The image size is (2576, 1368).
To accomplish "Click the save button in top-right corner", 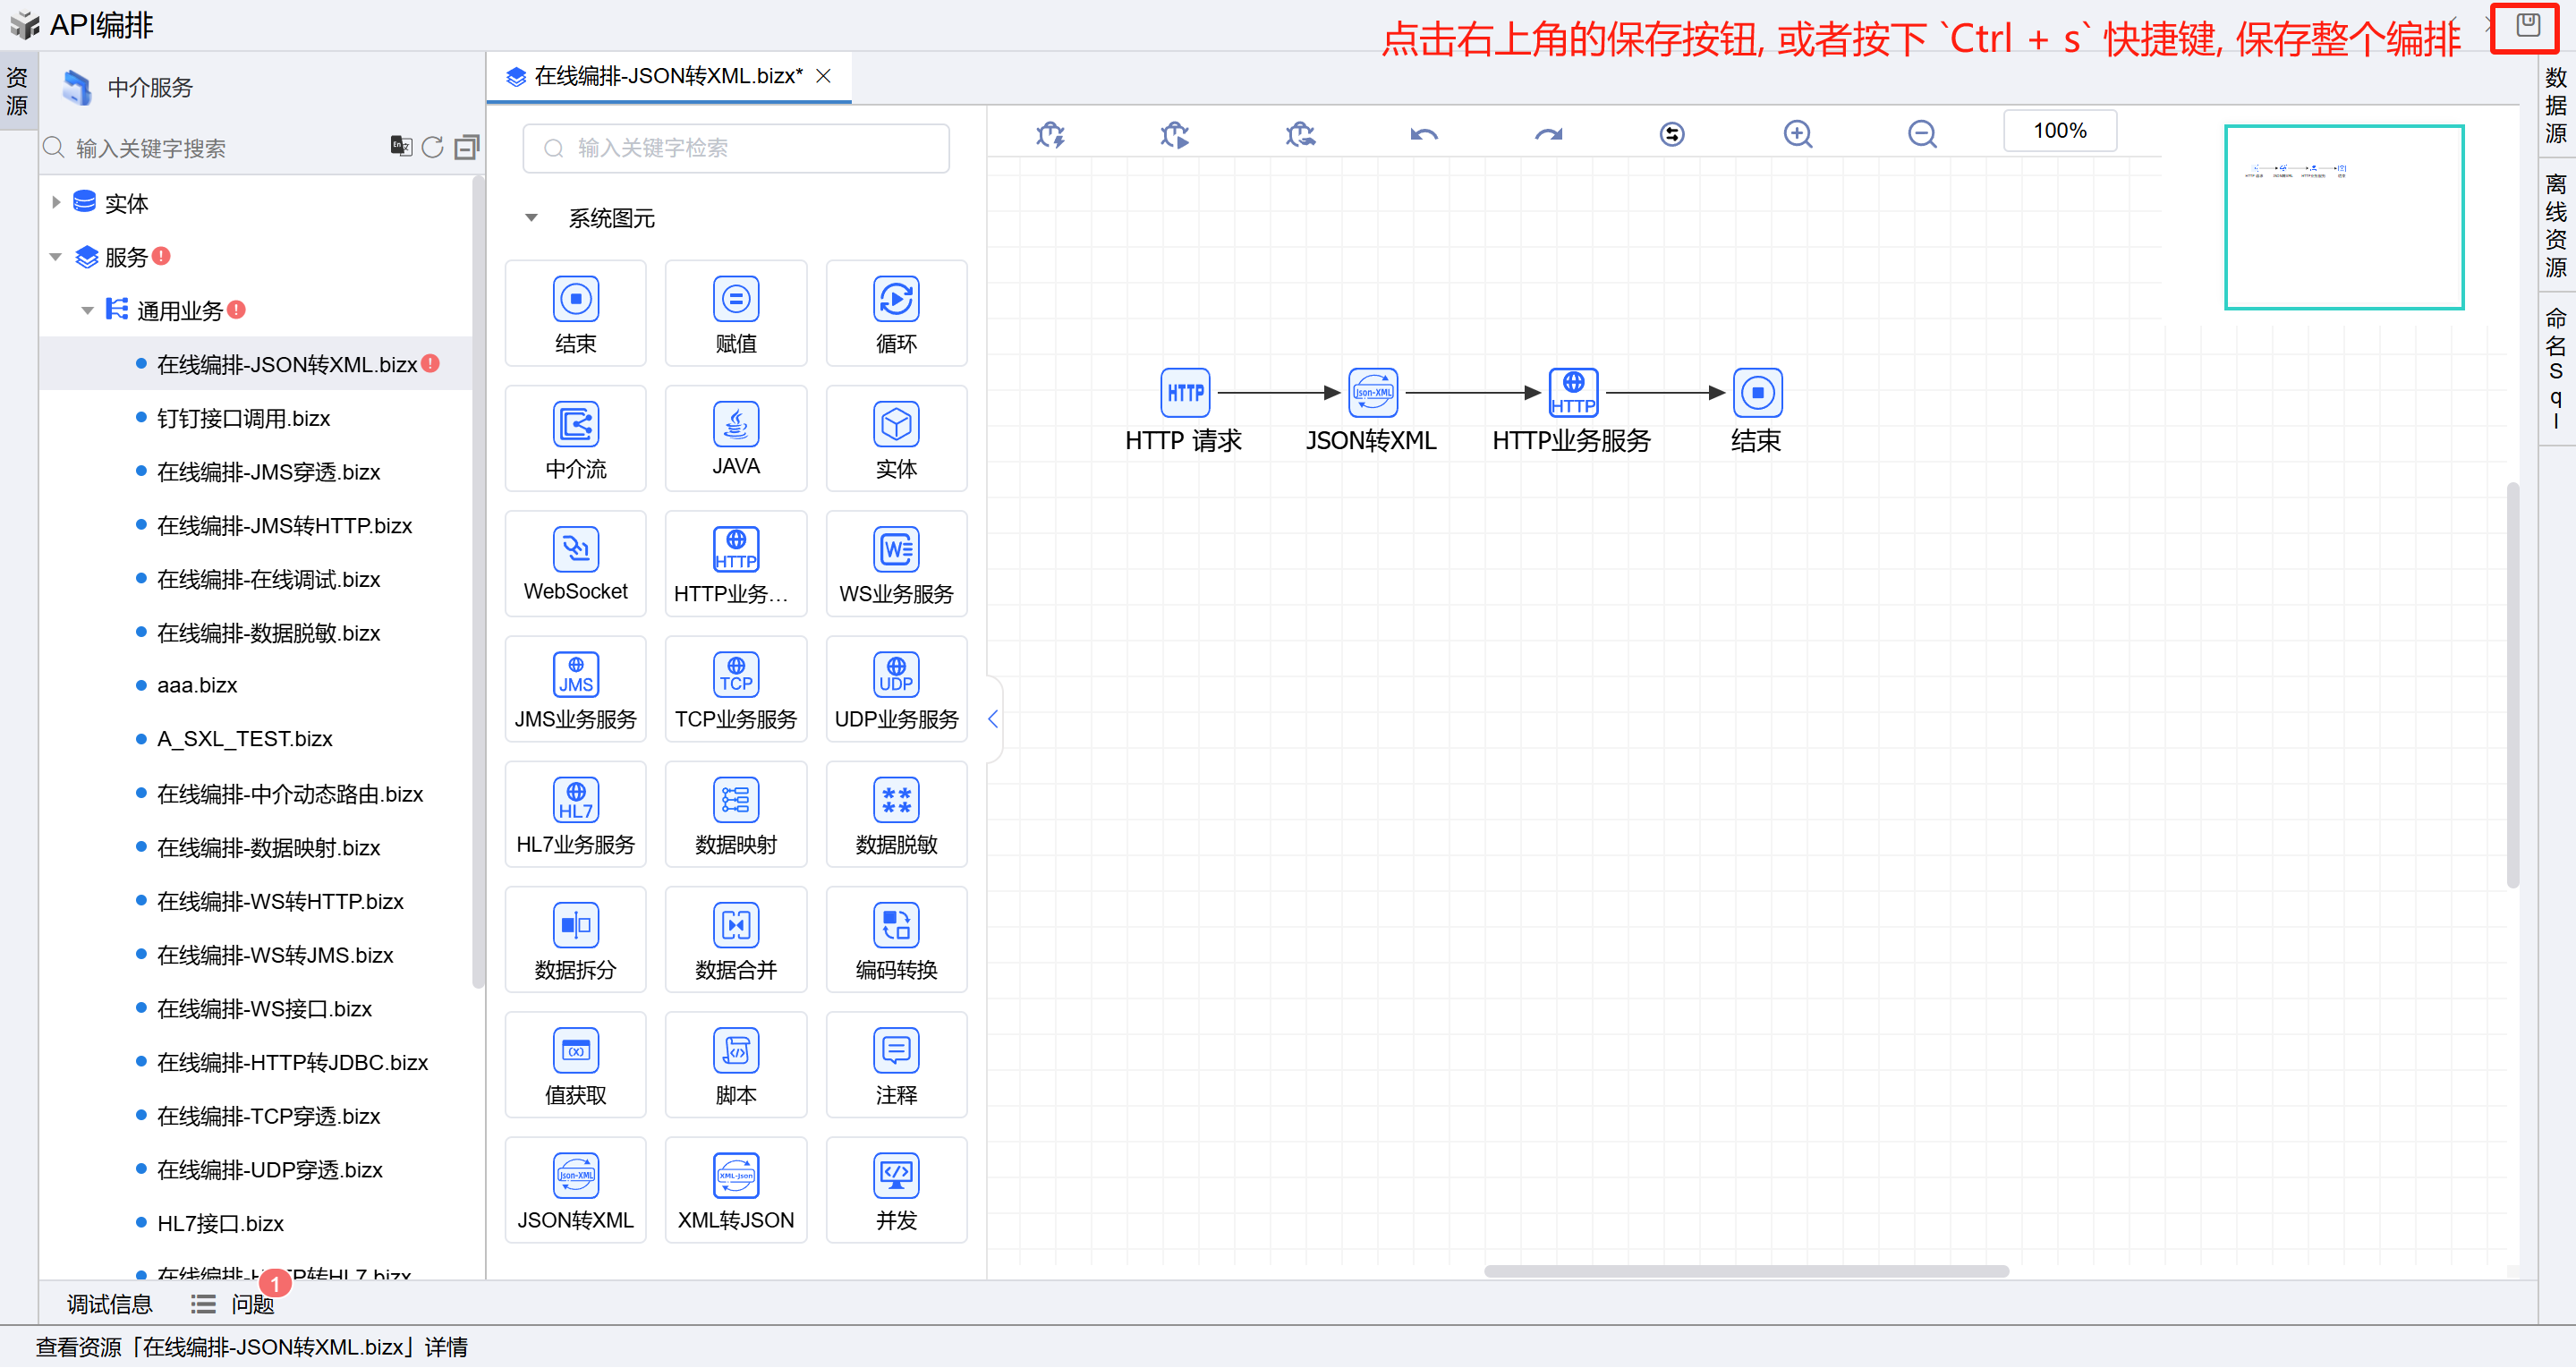I will pyautogui.click(x=2527, y=27).
